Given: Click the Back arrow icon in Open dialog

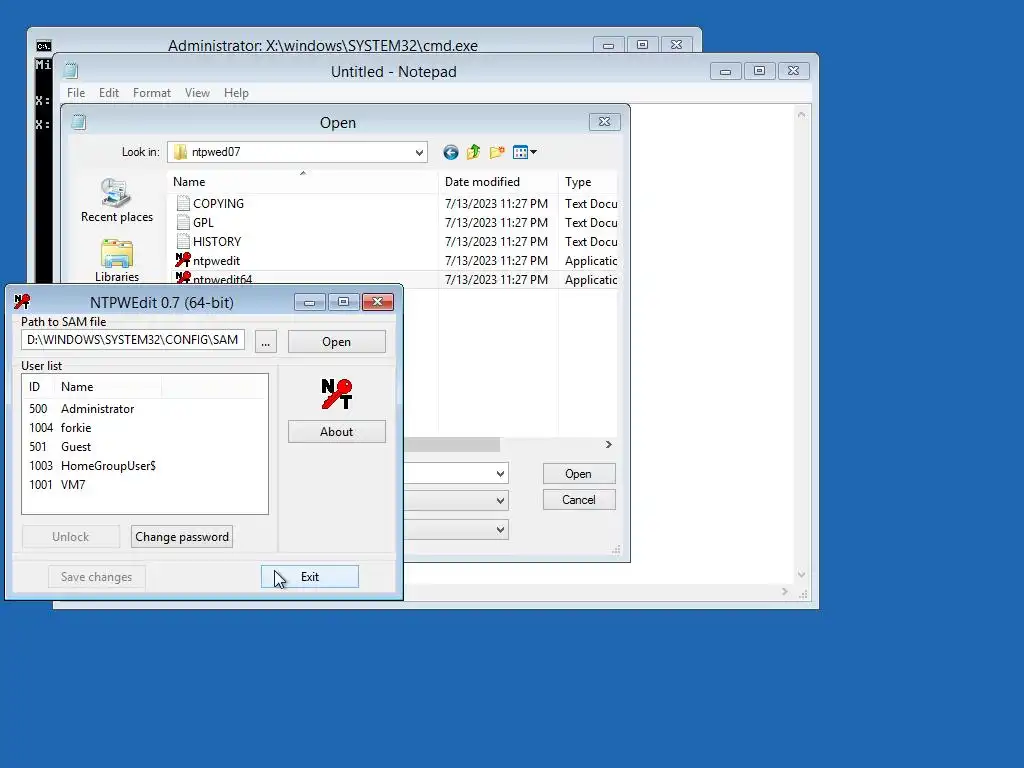Looking at the screenshot, I should 451,153.
